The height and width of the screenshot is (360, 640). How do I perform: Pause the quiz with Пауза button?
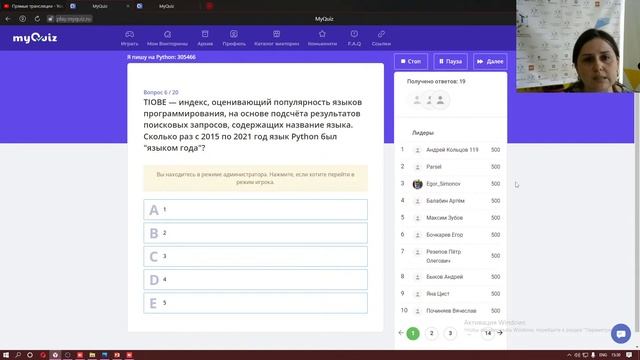click(451, 61)
